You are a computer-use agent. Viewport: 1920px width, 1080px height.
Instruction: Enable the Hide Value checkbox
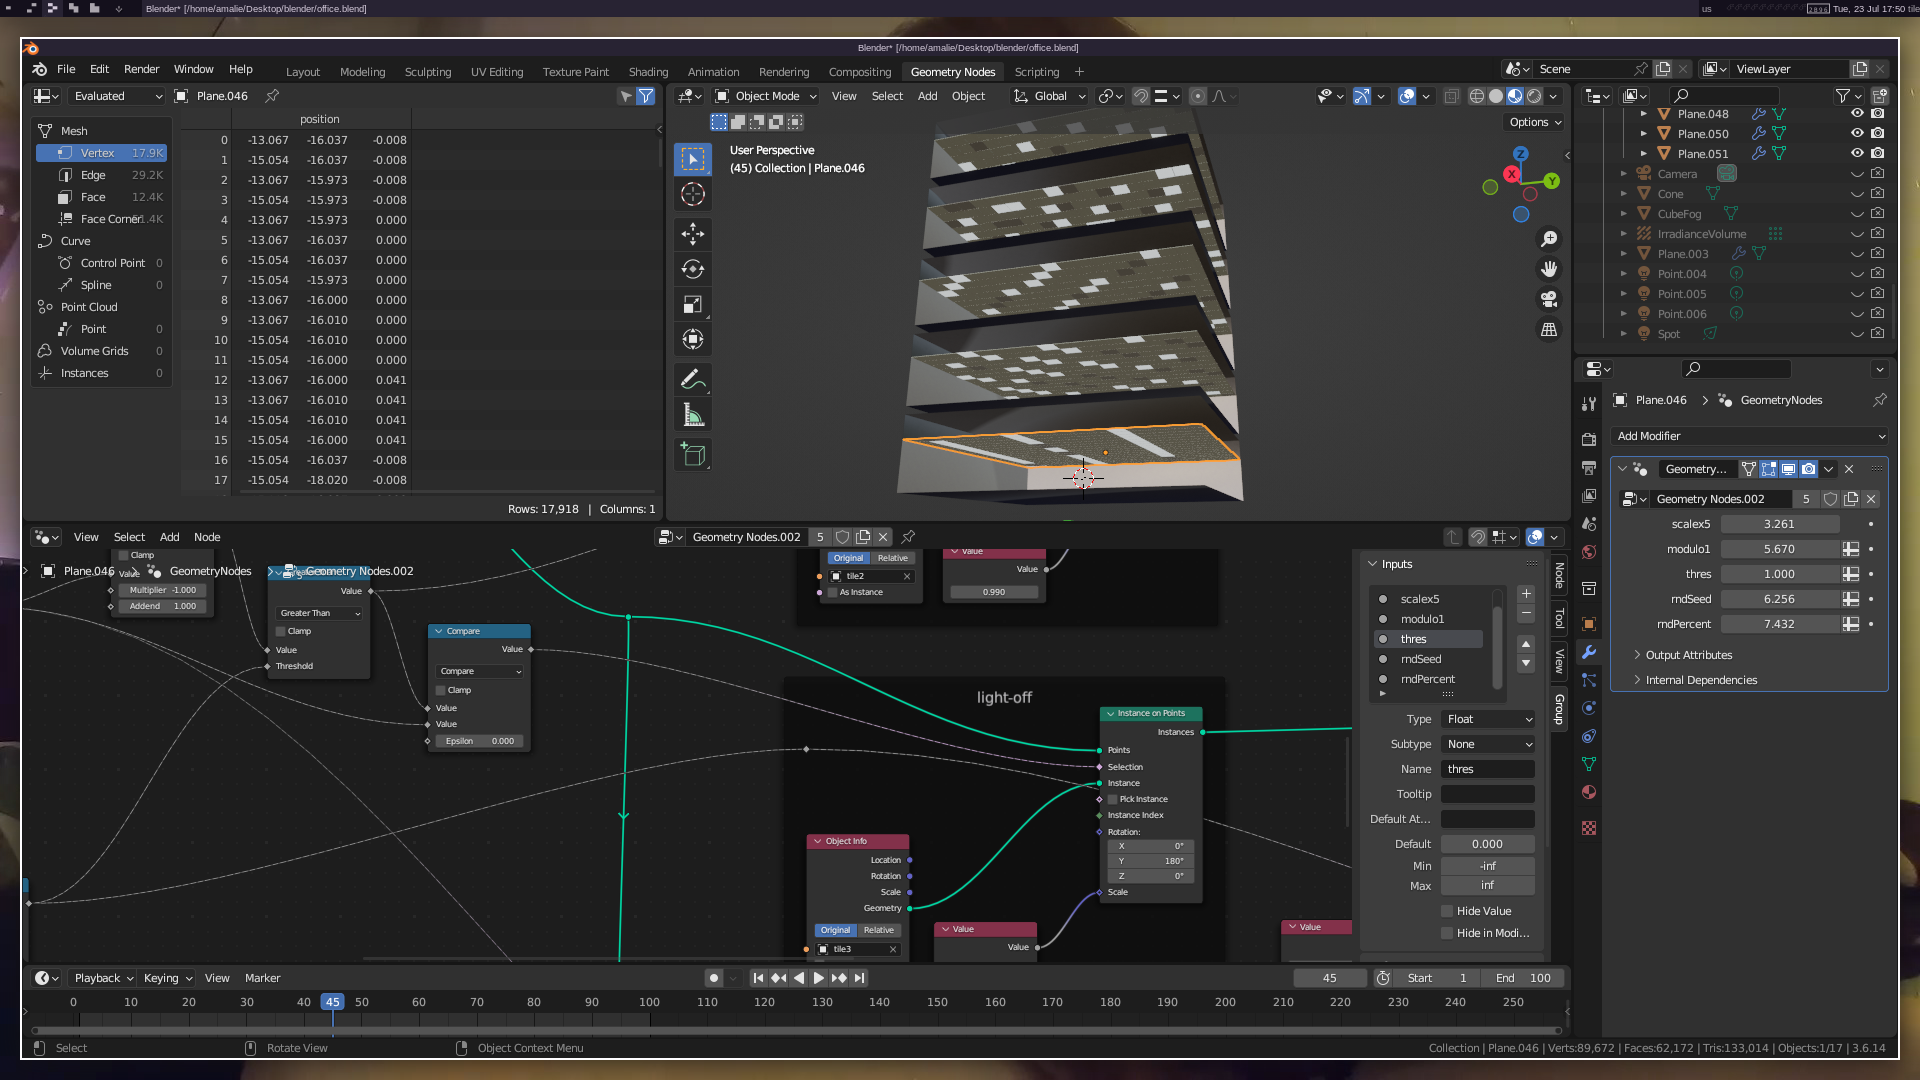[x=1447, y=911]
